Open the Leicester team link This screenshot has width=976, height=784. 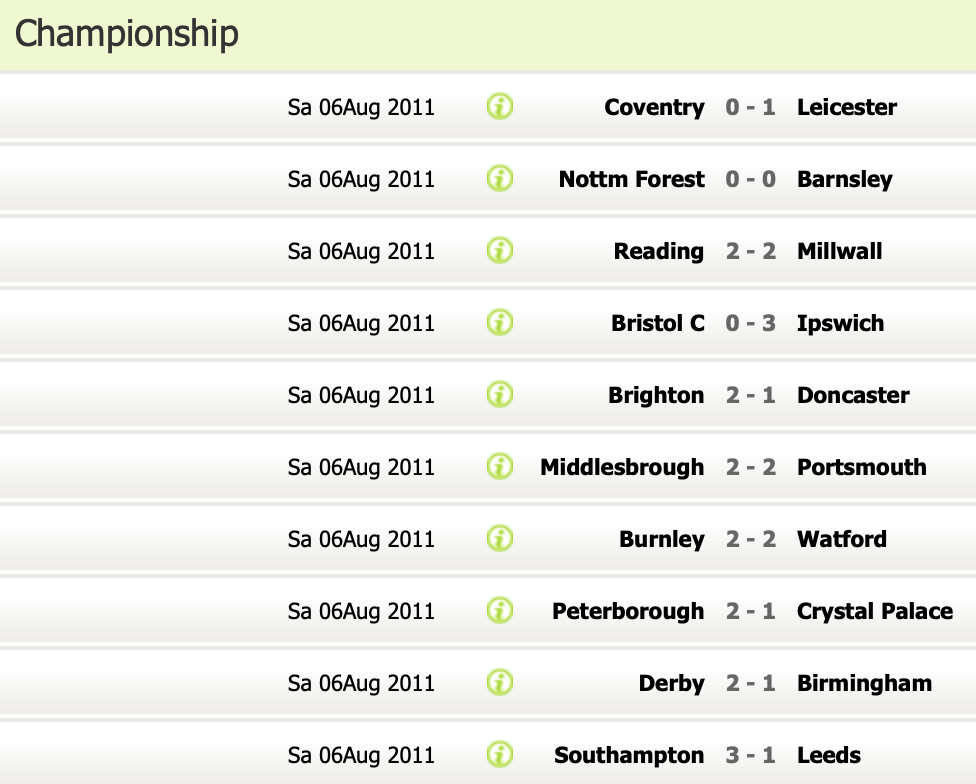click(x=846, y=107)
